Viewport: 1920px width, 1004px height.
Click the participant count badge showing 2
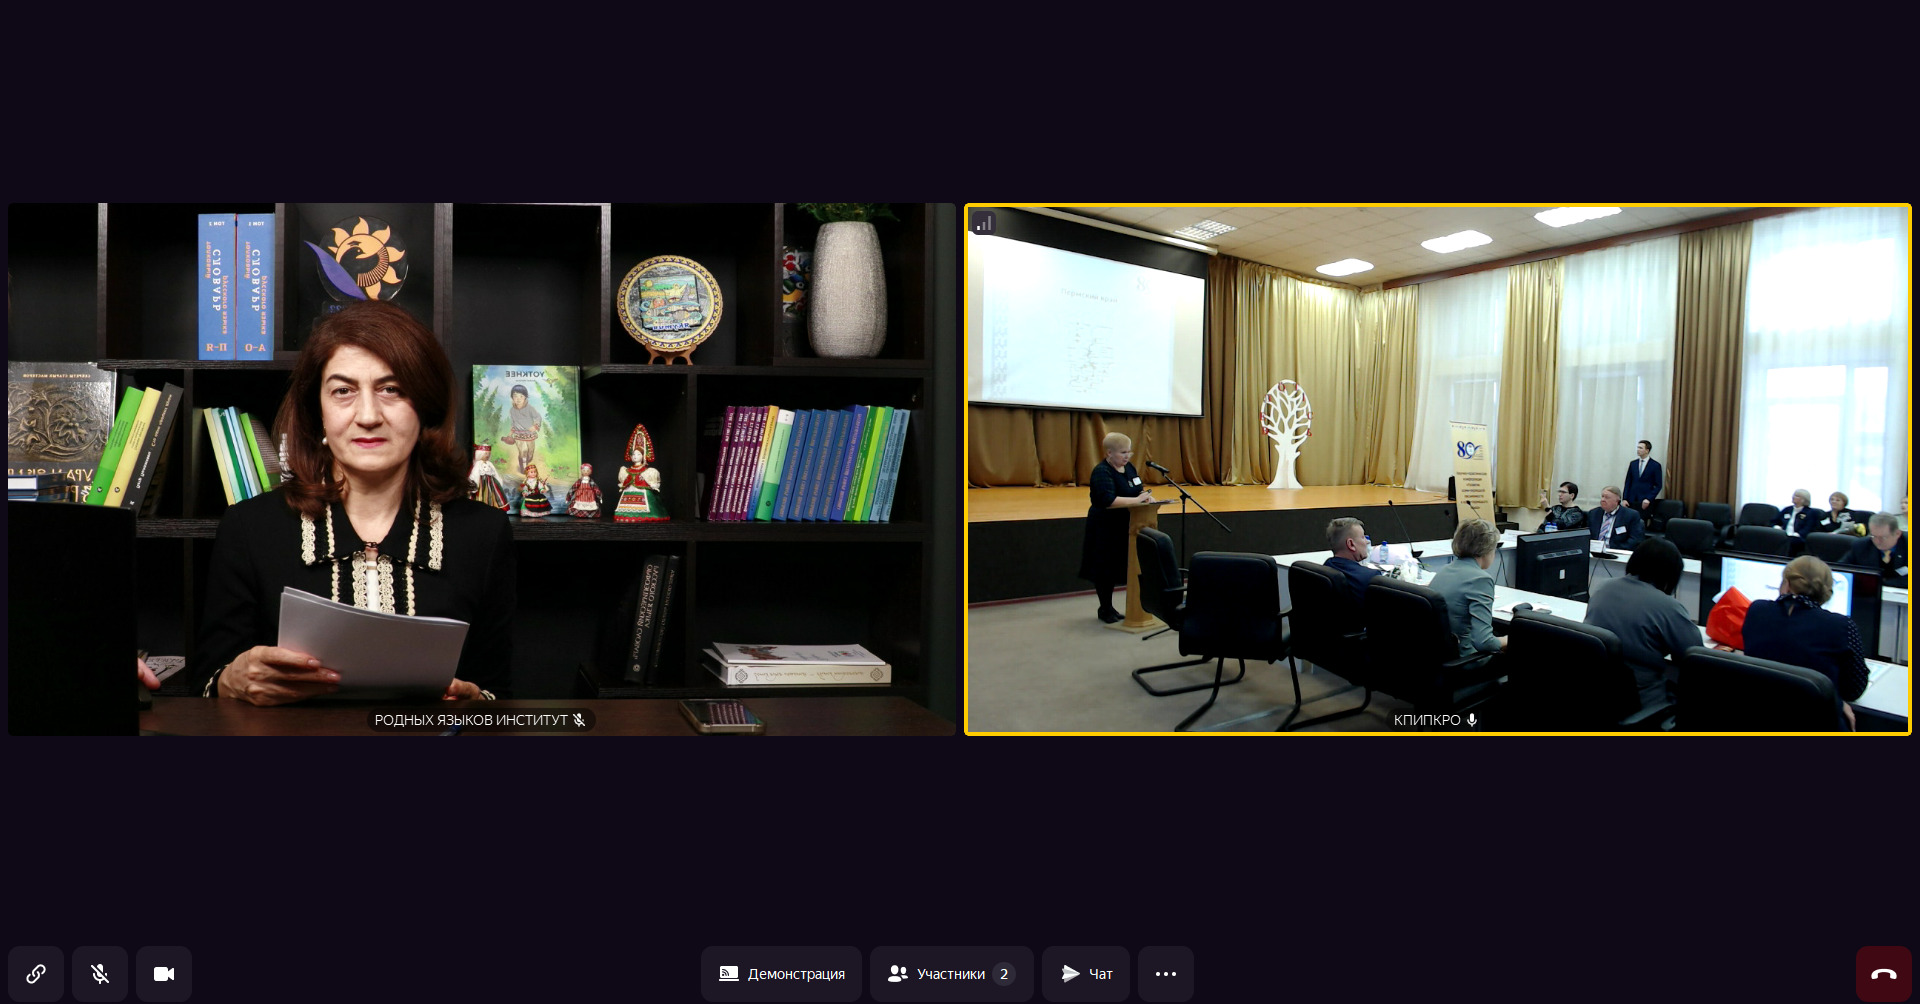(1004, 974)
